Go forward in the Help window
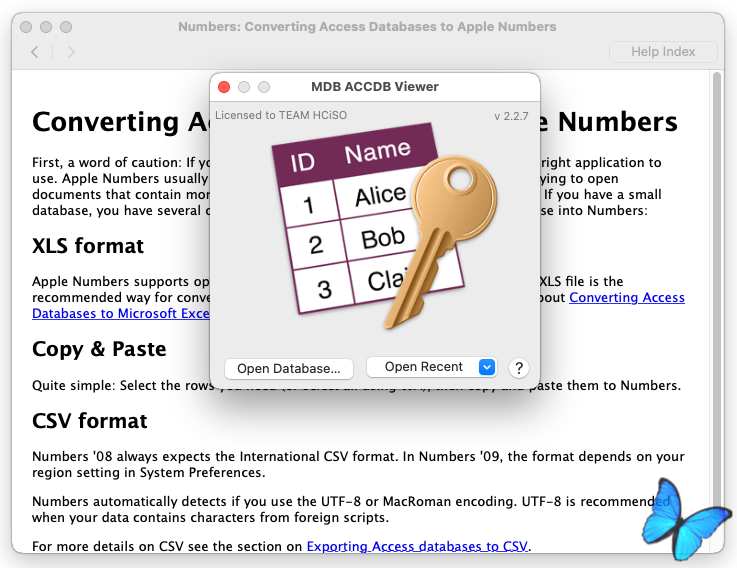Image resolution: width=737 pixels, height=568 pixels. (71, 52)
